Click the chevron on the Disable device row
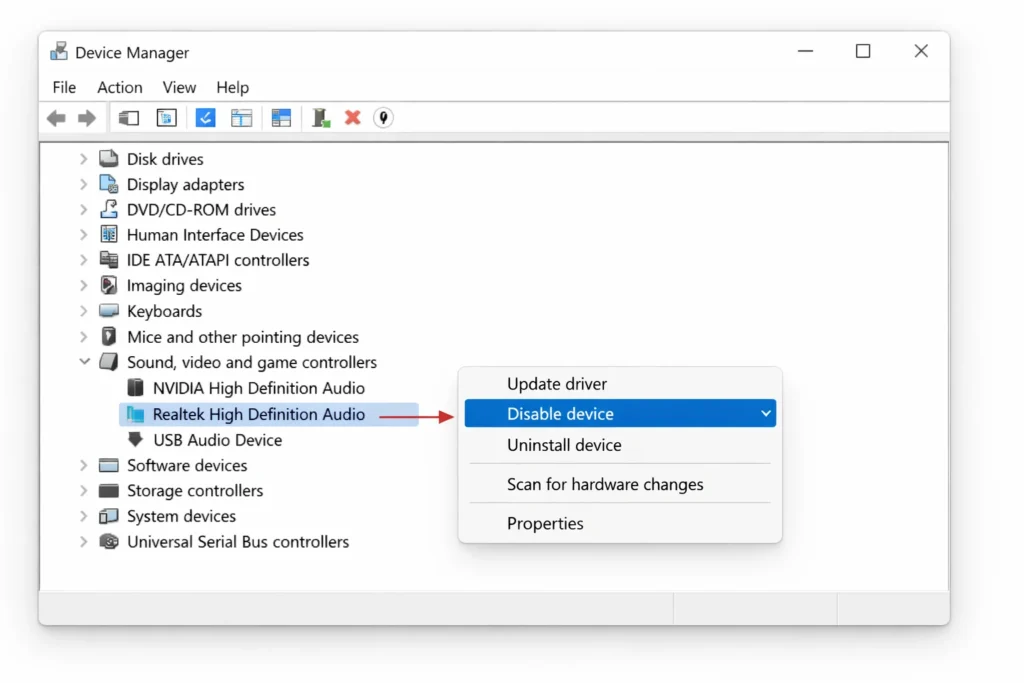Image resolution: width=1024 pixels, height=683 pixels. (x=765, y=413)
